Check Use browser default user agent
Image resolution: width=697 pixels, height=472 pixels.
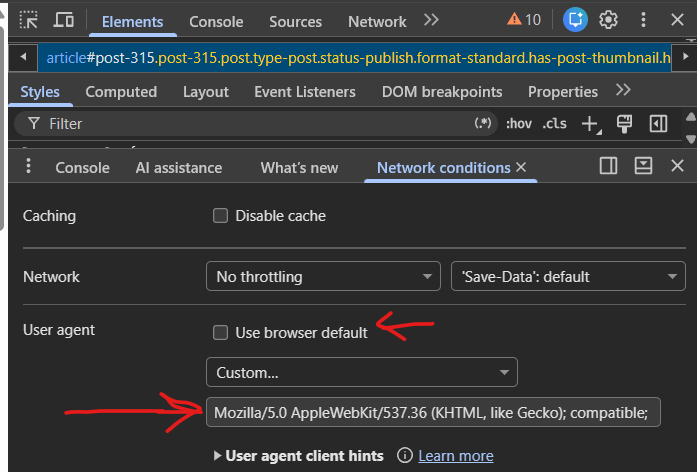click(x=220, y=332)
